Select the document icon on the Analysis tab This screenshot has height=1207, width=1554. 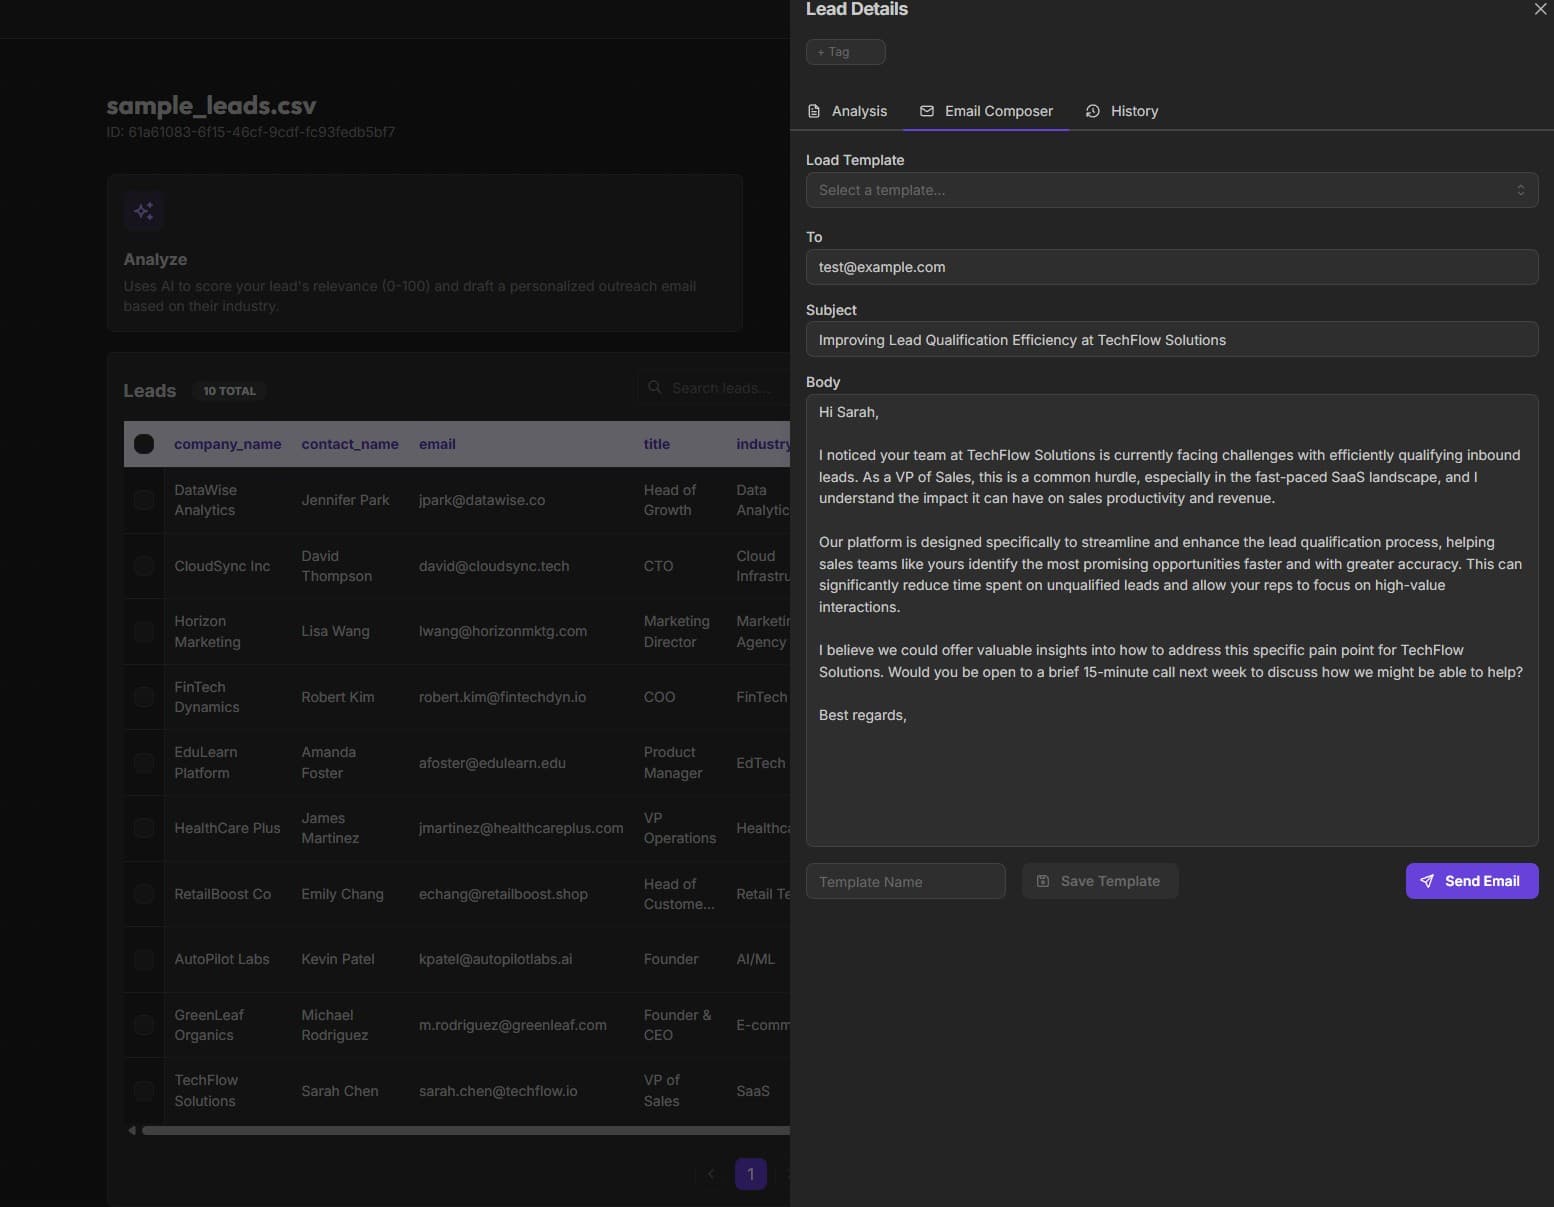coord(814,111)
